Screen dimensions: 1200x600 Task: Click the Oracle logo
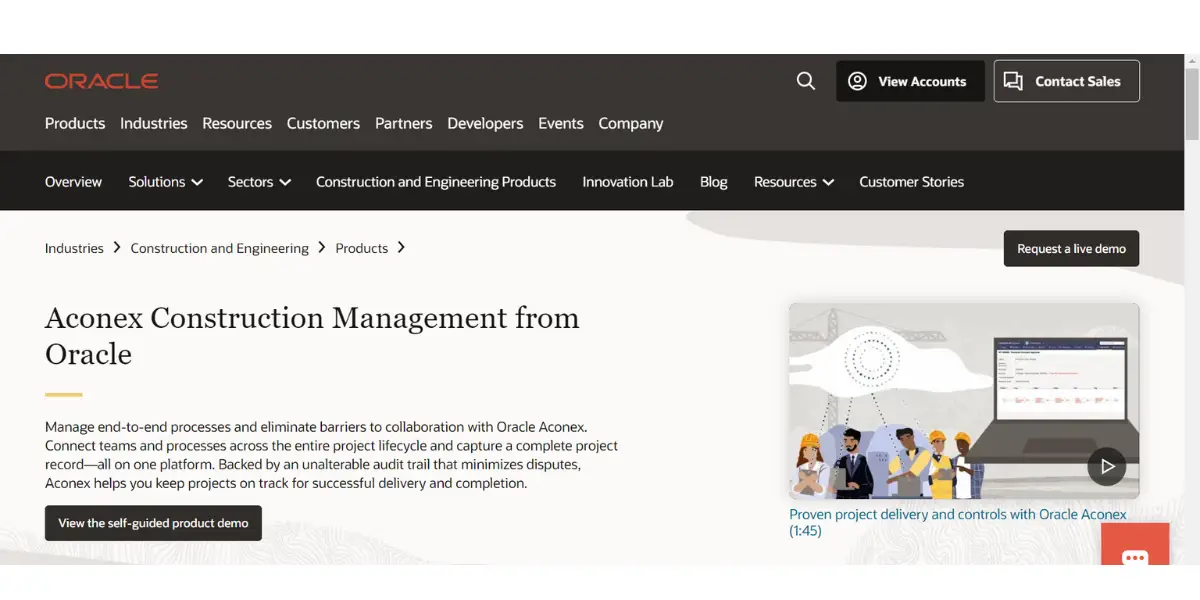tap(102, 81)
